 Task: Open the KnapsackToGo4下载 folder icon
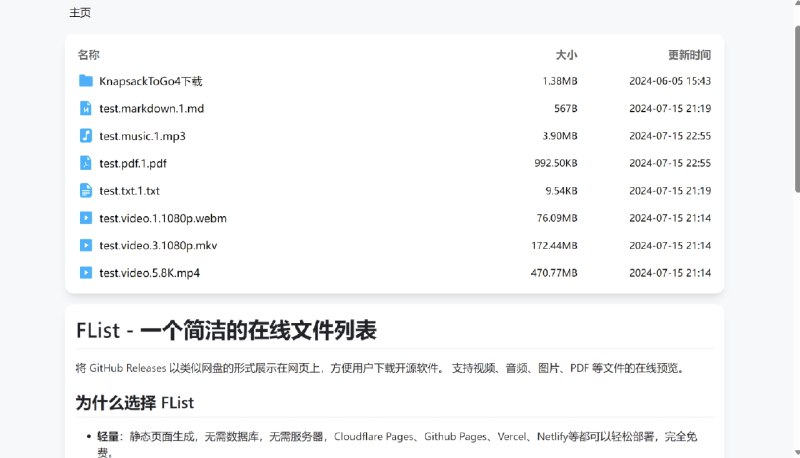(86, 81)
